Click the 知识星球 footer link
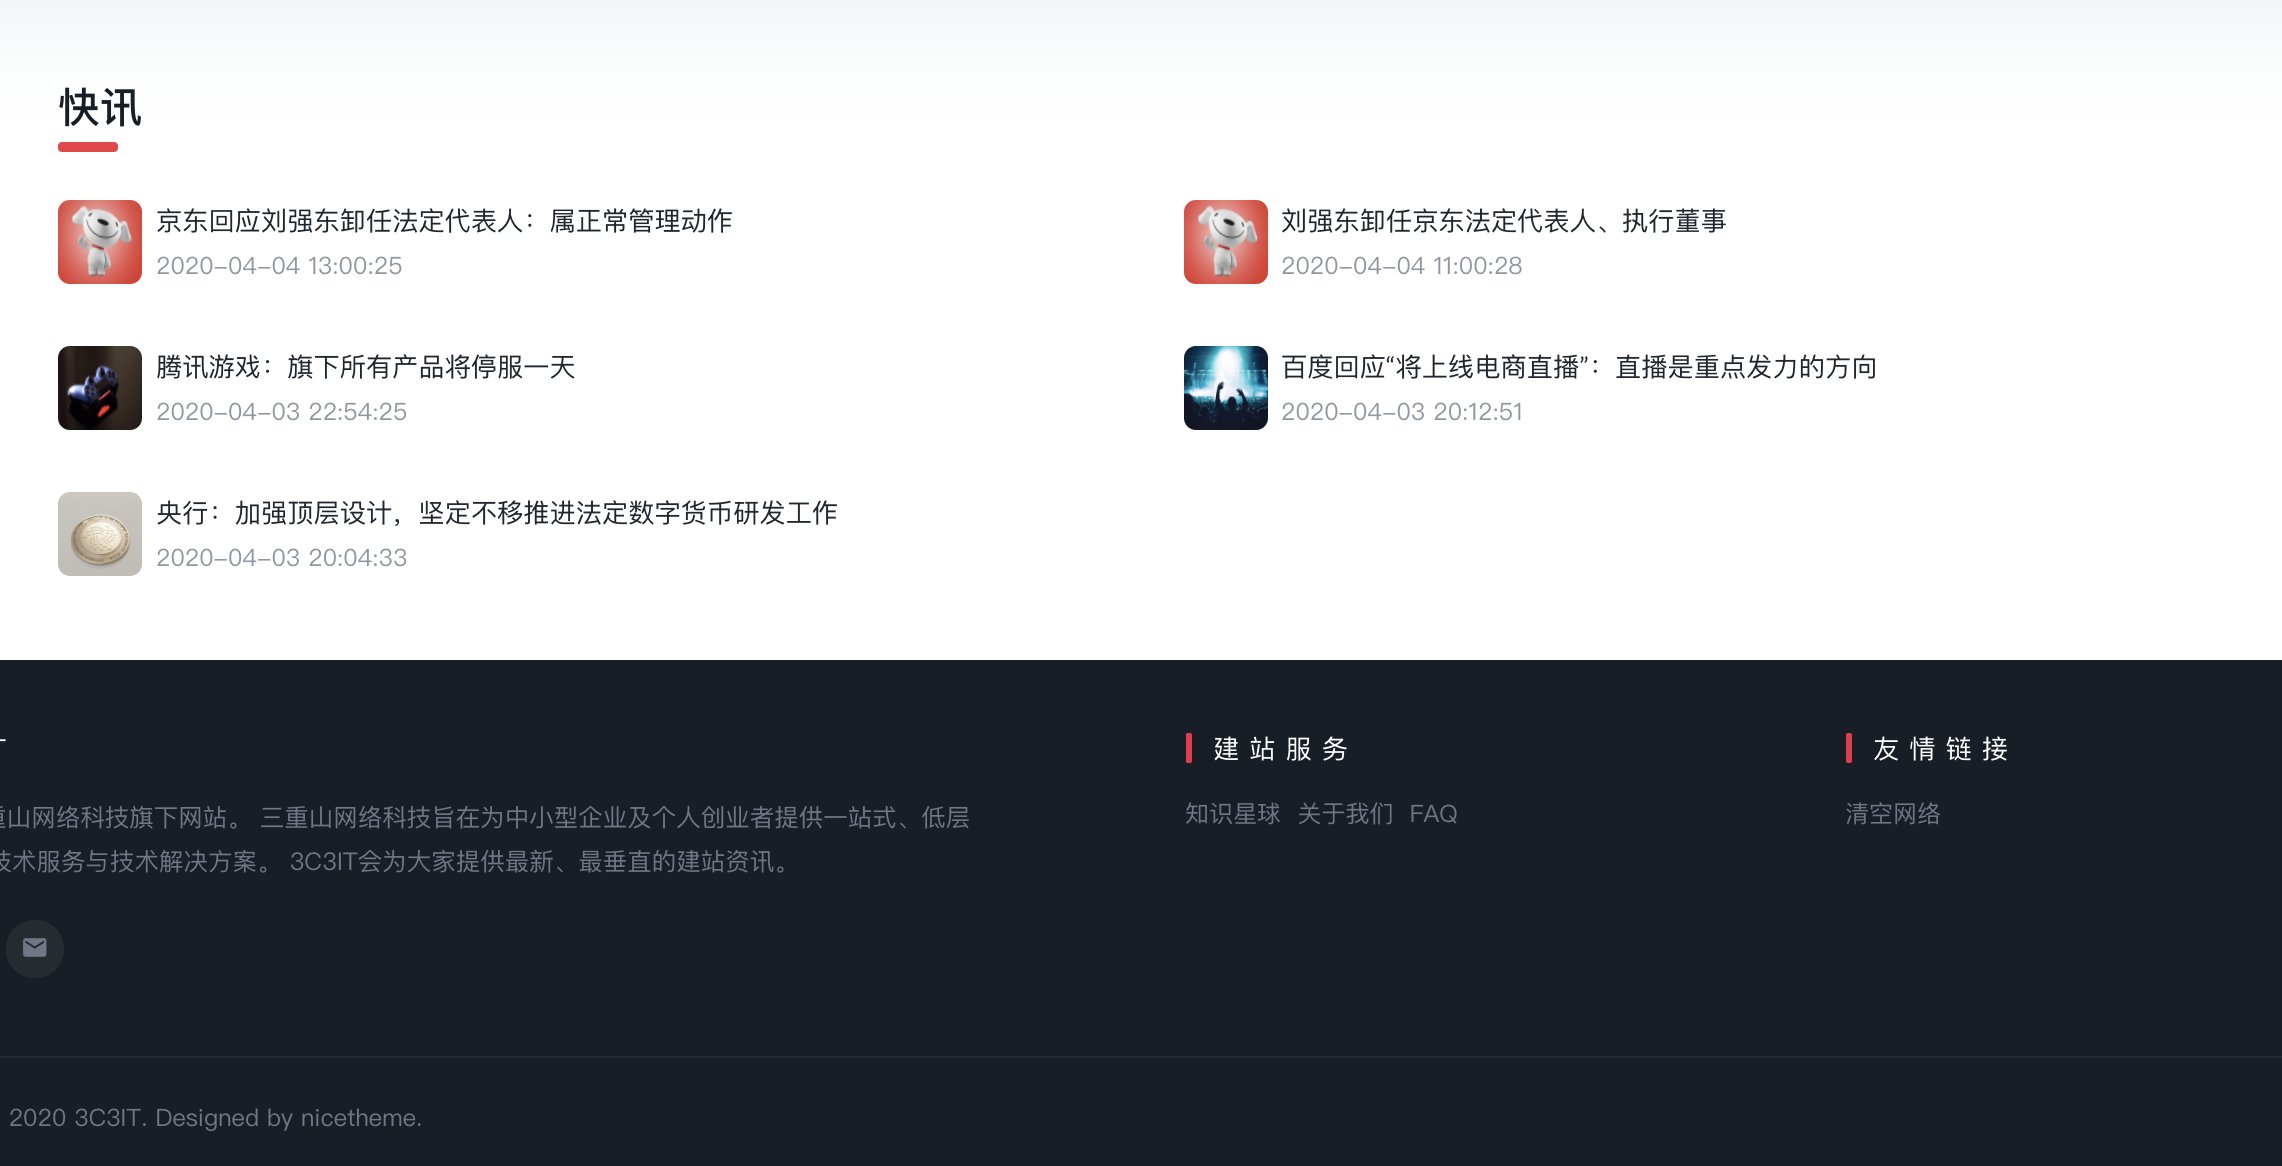 click(1233, 814)
